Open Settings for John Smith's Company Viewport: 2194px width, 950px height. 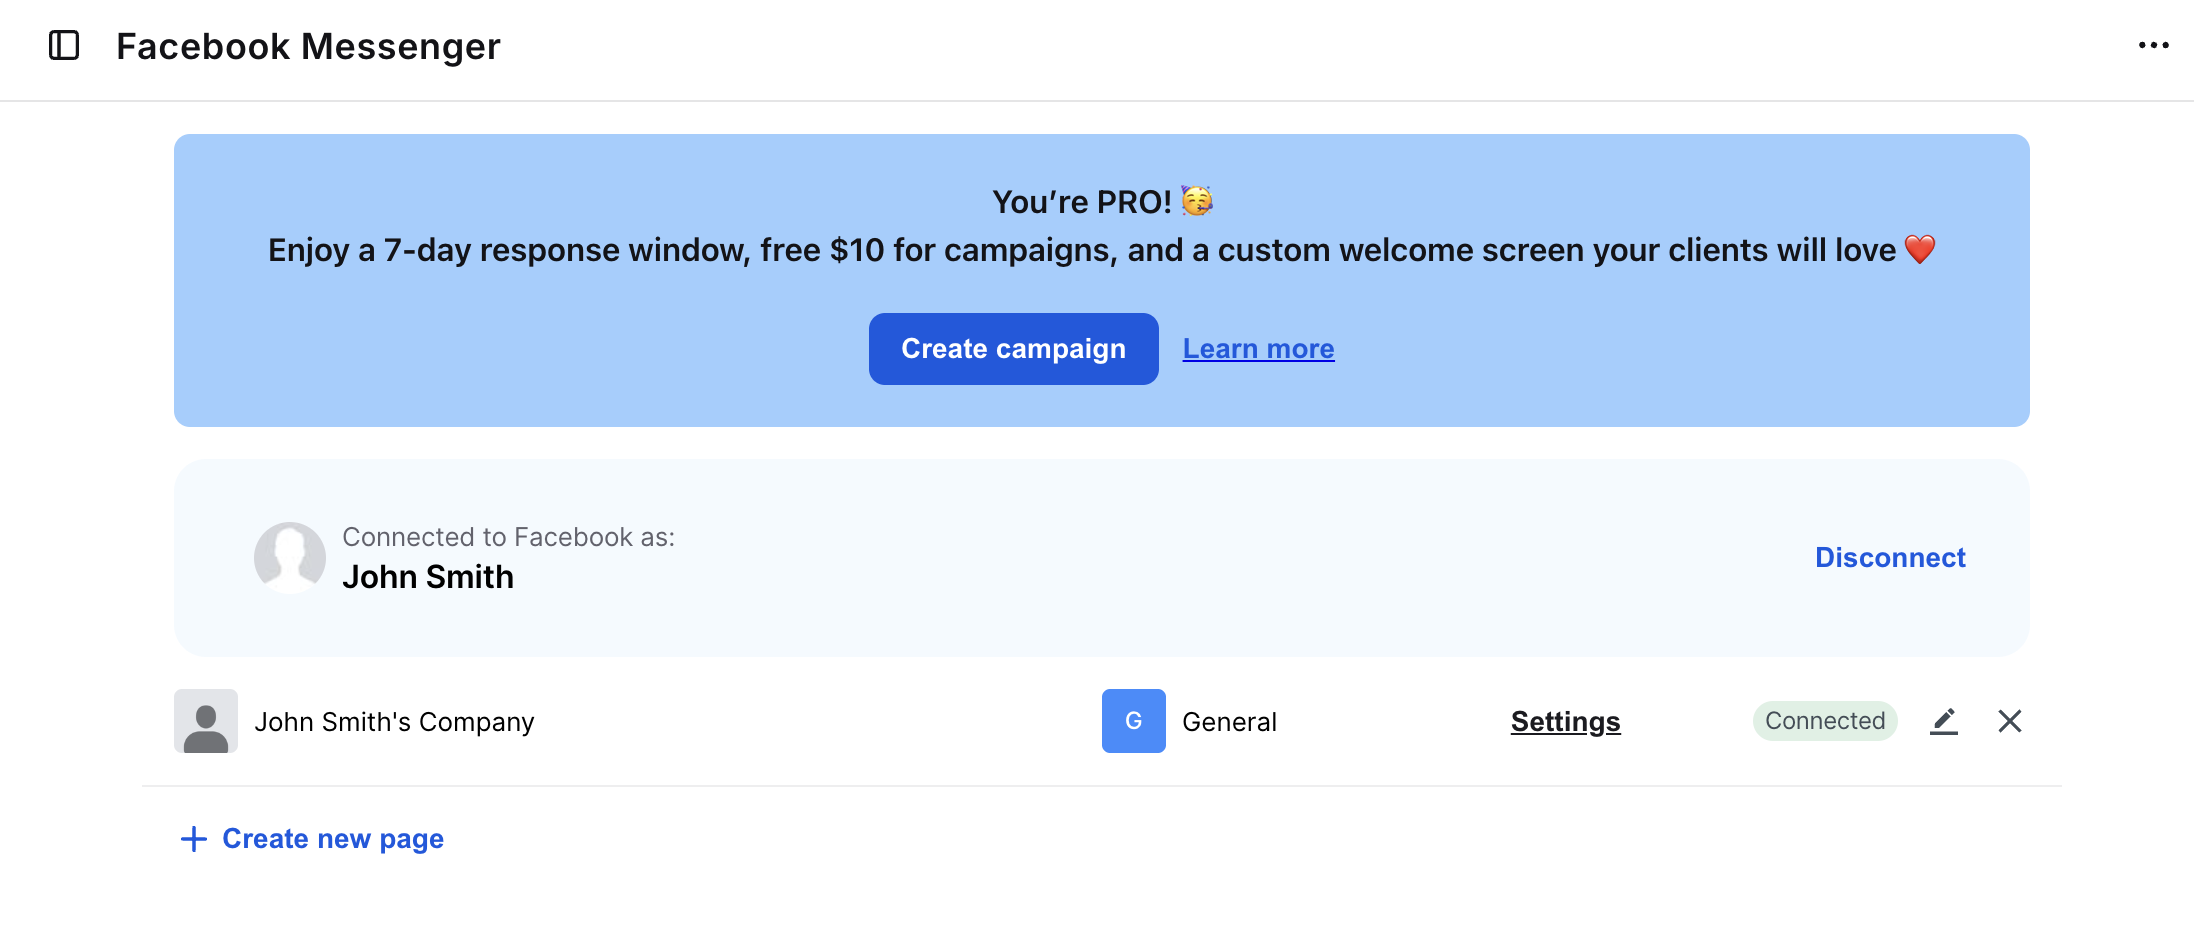(1565, 722)
